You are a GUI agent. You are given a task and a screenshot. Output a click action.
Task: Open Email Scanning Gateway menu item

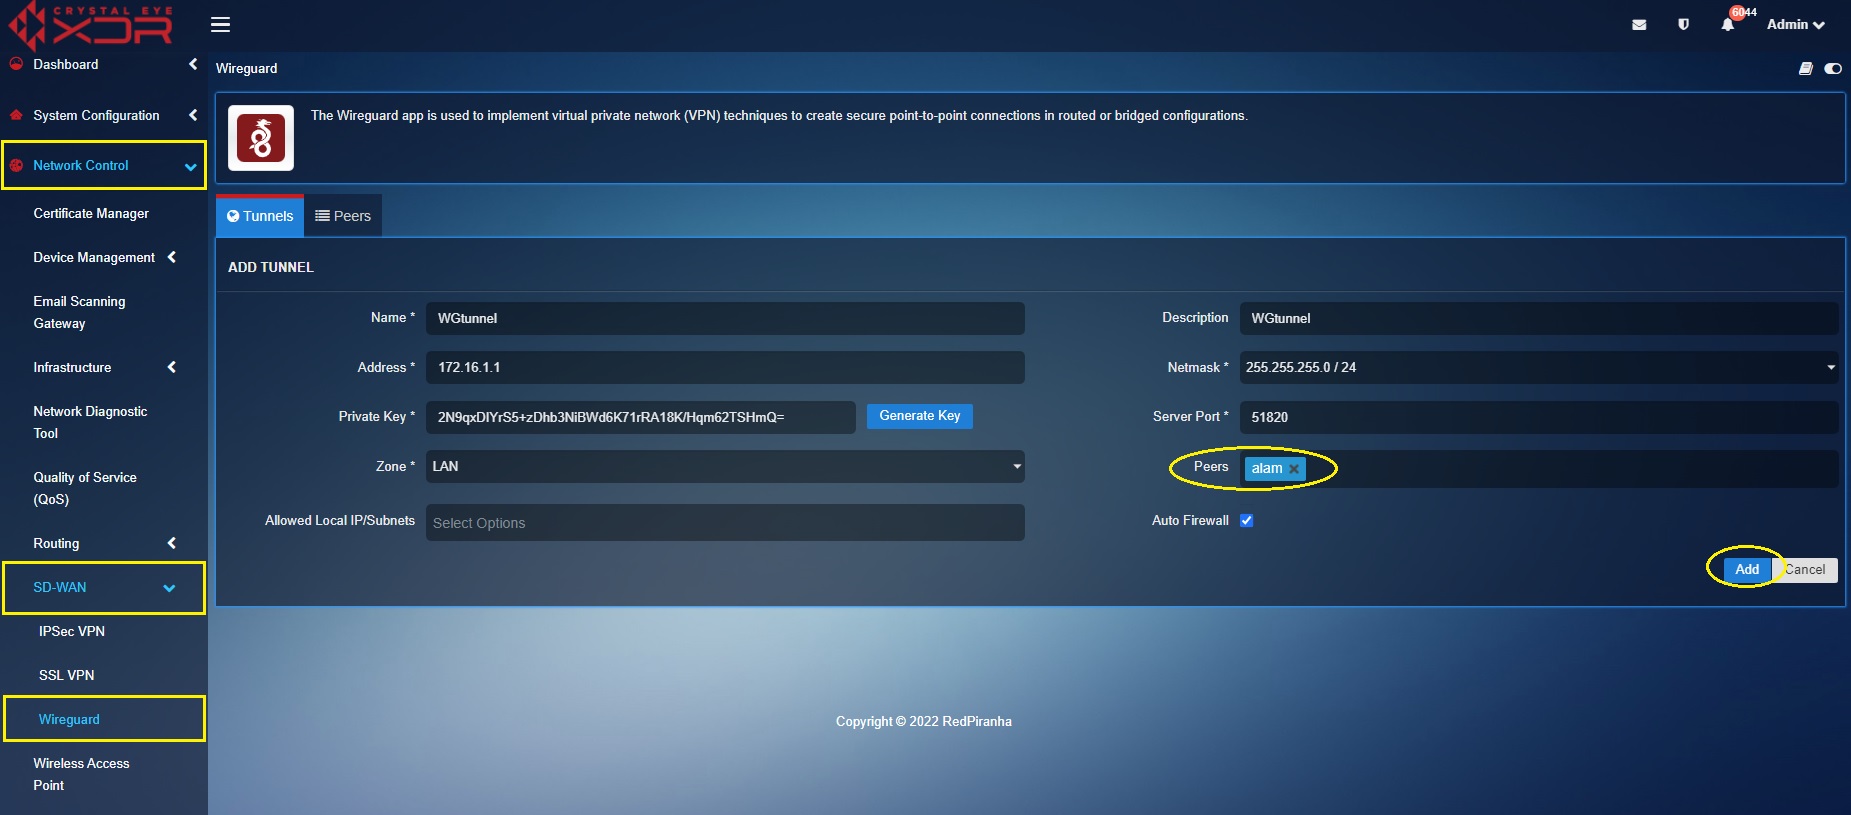pos(79,312)
